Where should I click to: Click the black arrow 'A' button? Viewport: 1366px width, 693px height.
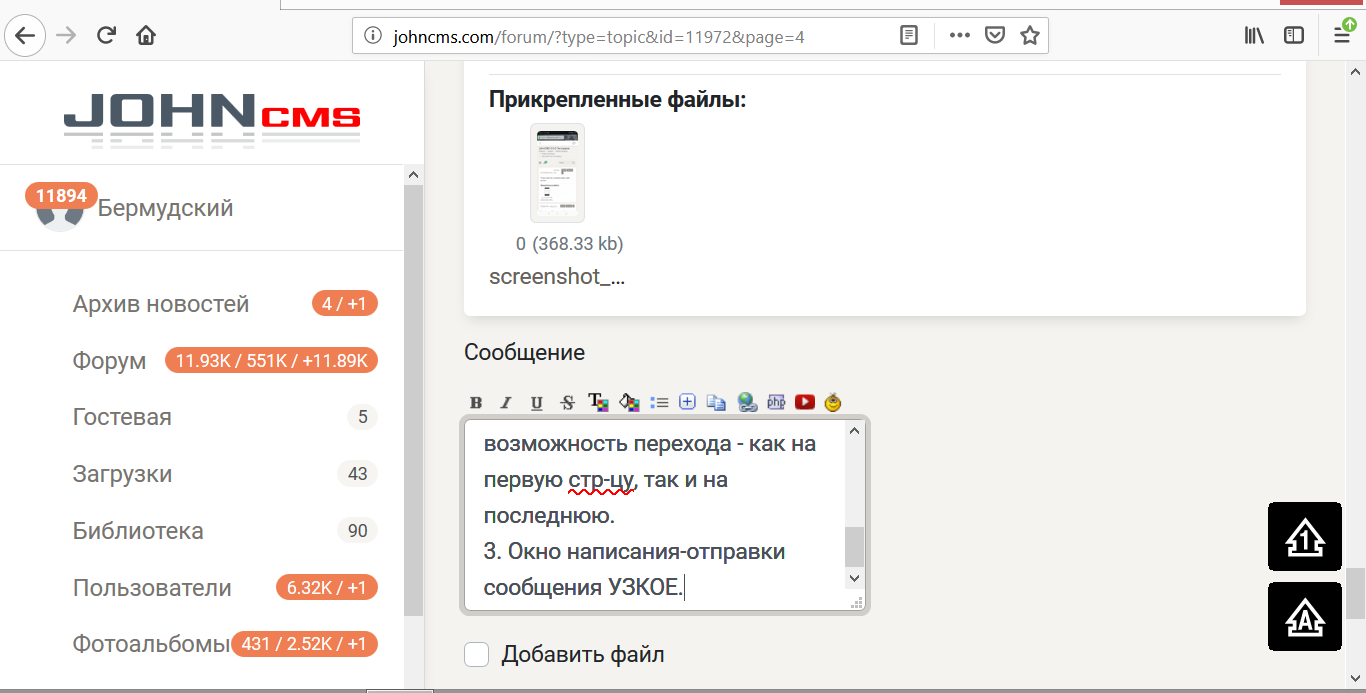point(1305,617)
